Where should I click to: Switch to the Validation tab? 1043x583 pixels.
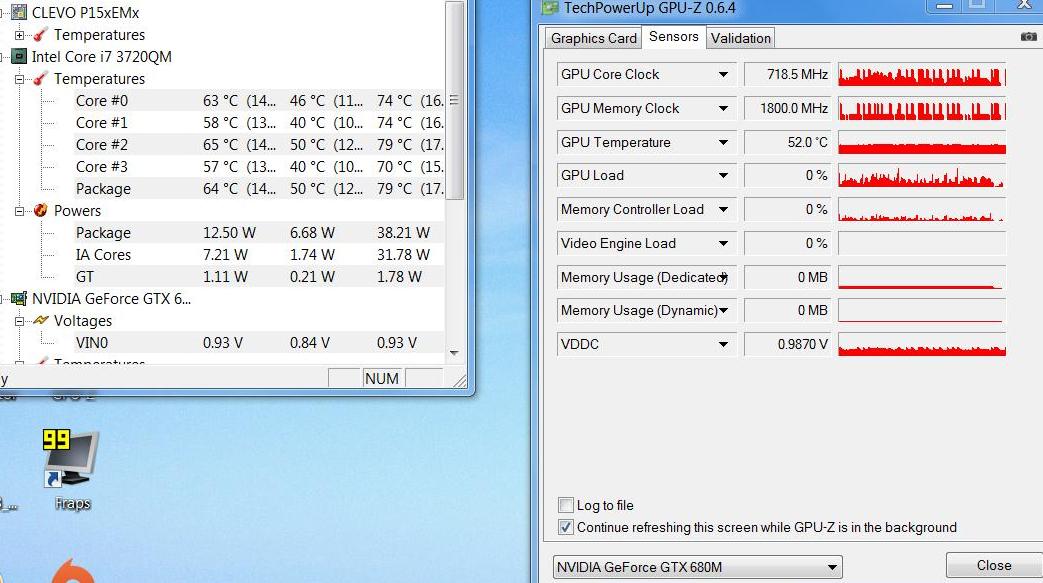(740, 38)
